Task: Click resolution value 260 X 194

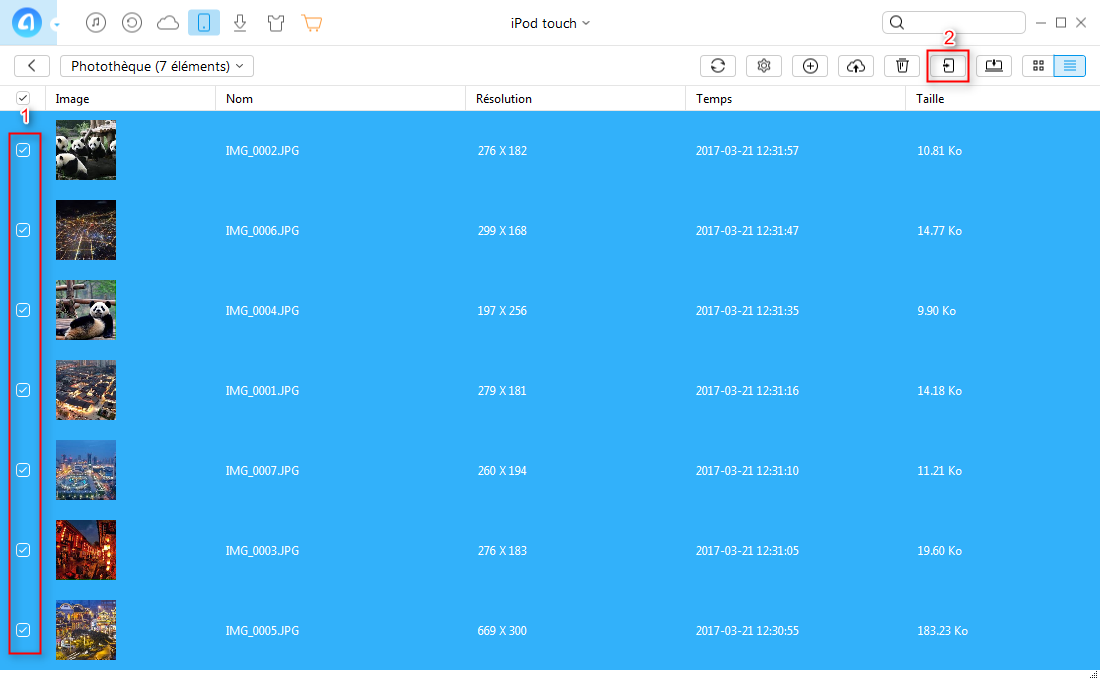Action: 502,471
